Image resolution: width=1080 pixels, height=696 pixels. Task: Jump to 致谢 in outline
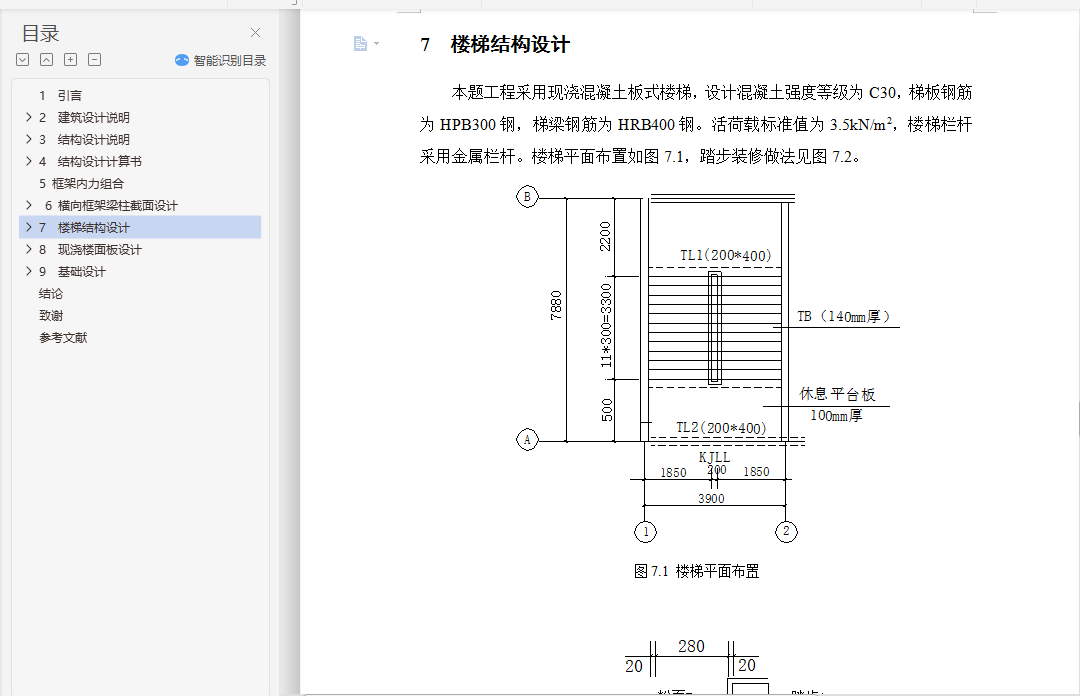(51, 316)
